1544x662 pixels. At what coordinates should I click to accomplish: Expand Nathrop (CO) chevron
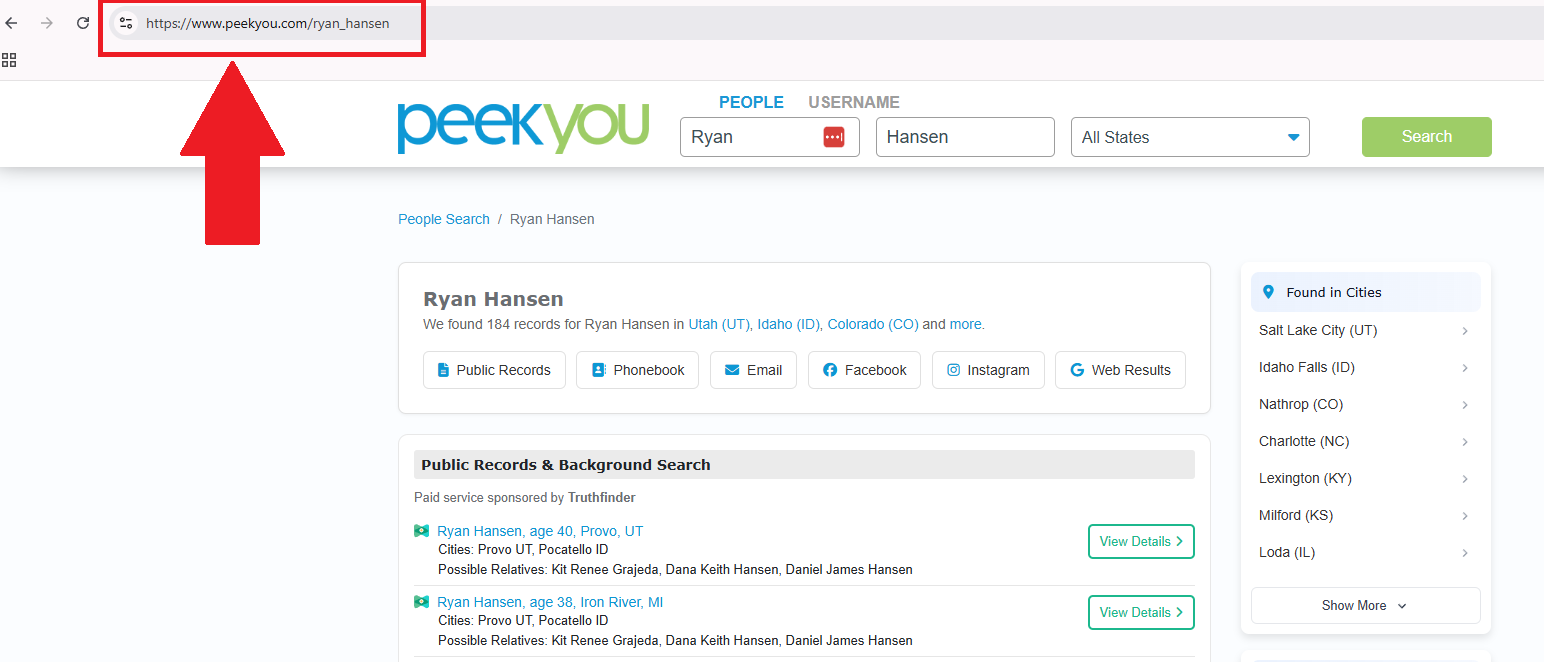(x=1465, y=405)
